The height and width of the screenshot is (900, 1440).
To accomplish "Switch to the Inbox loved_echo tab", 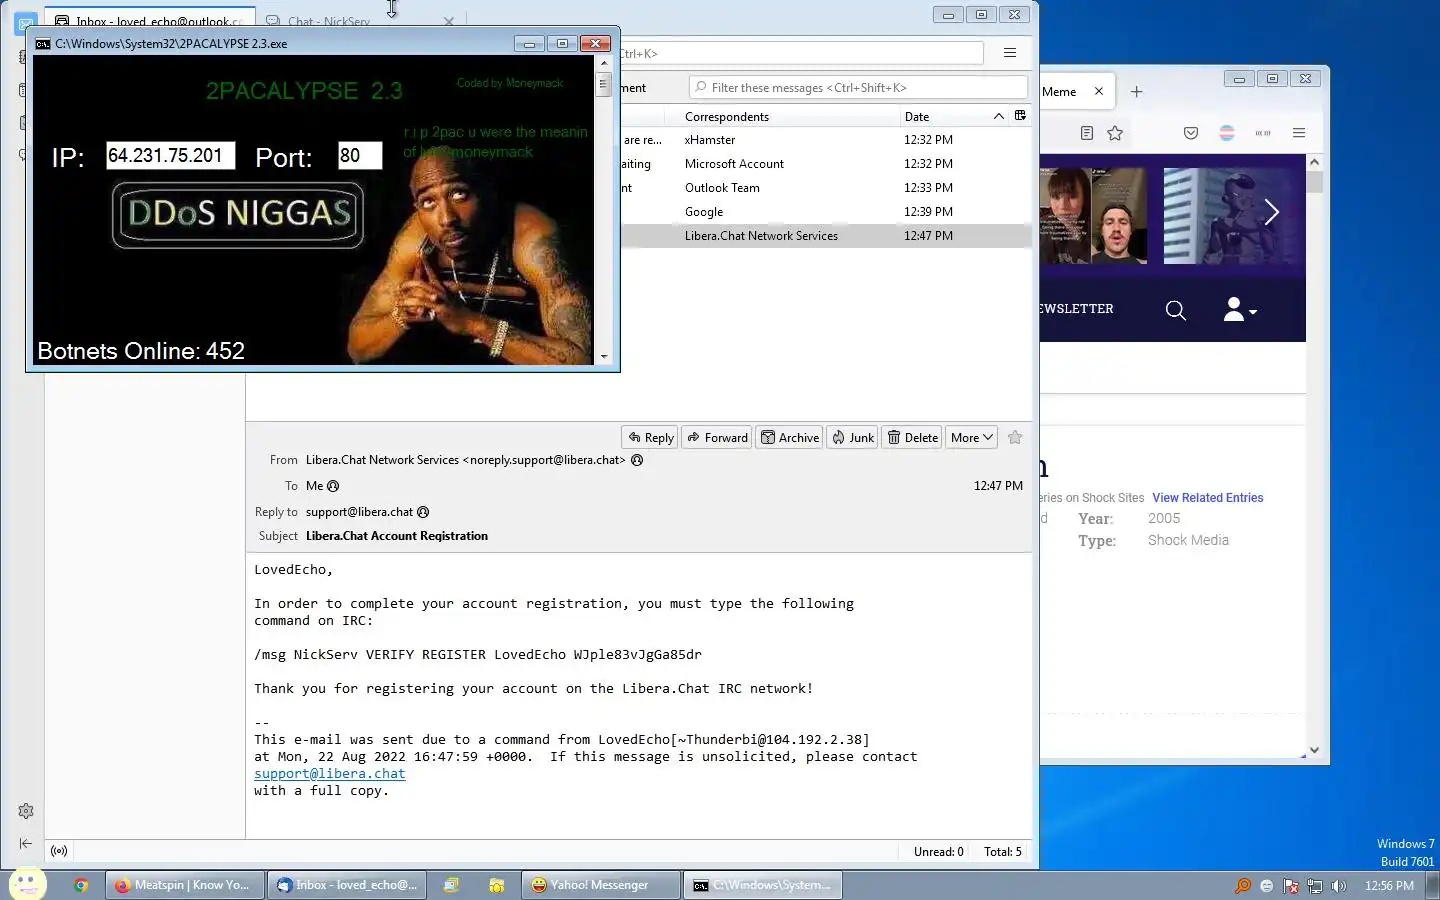I will point(150,21).
